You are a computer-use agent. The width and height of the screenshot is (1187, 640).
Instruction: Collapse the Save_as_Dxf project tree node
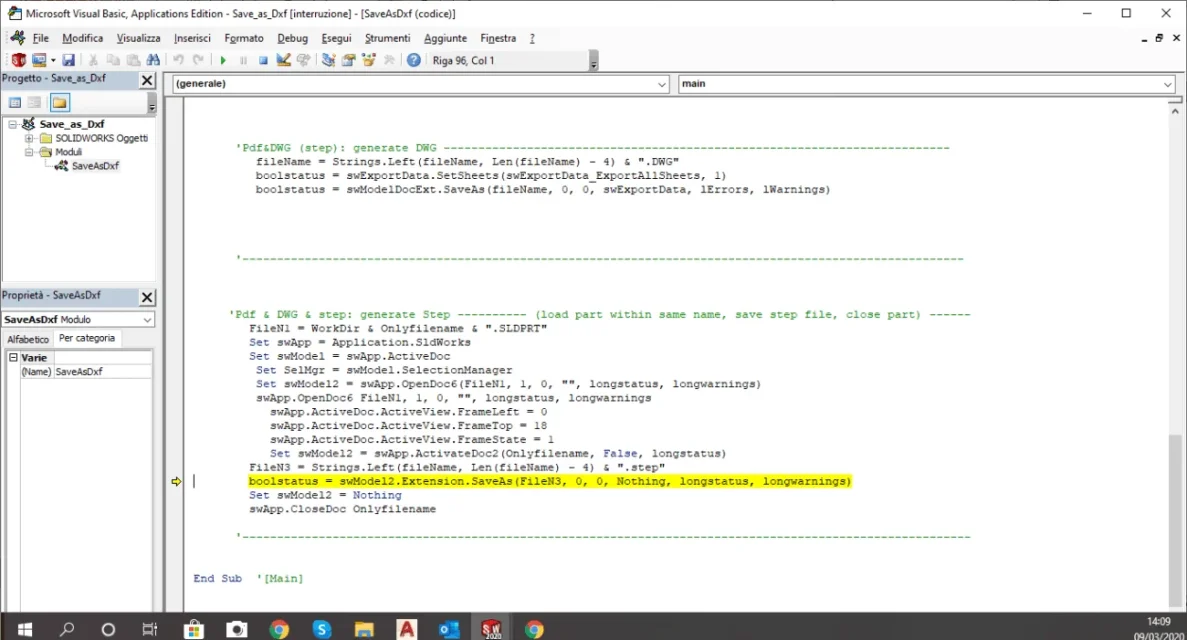tap(13, 123)
